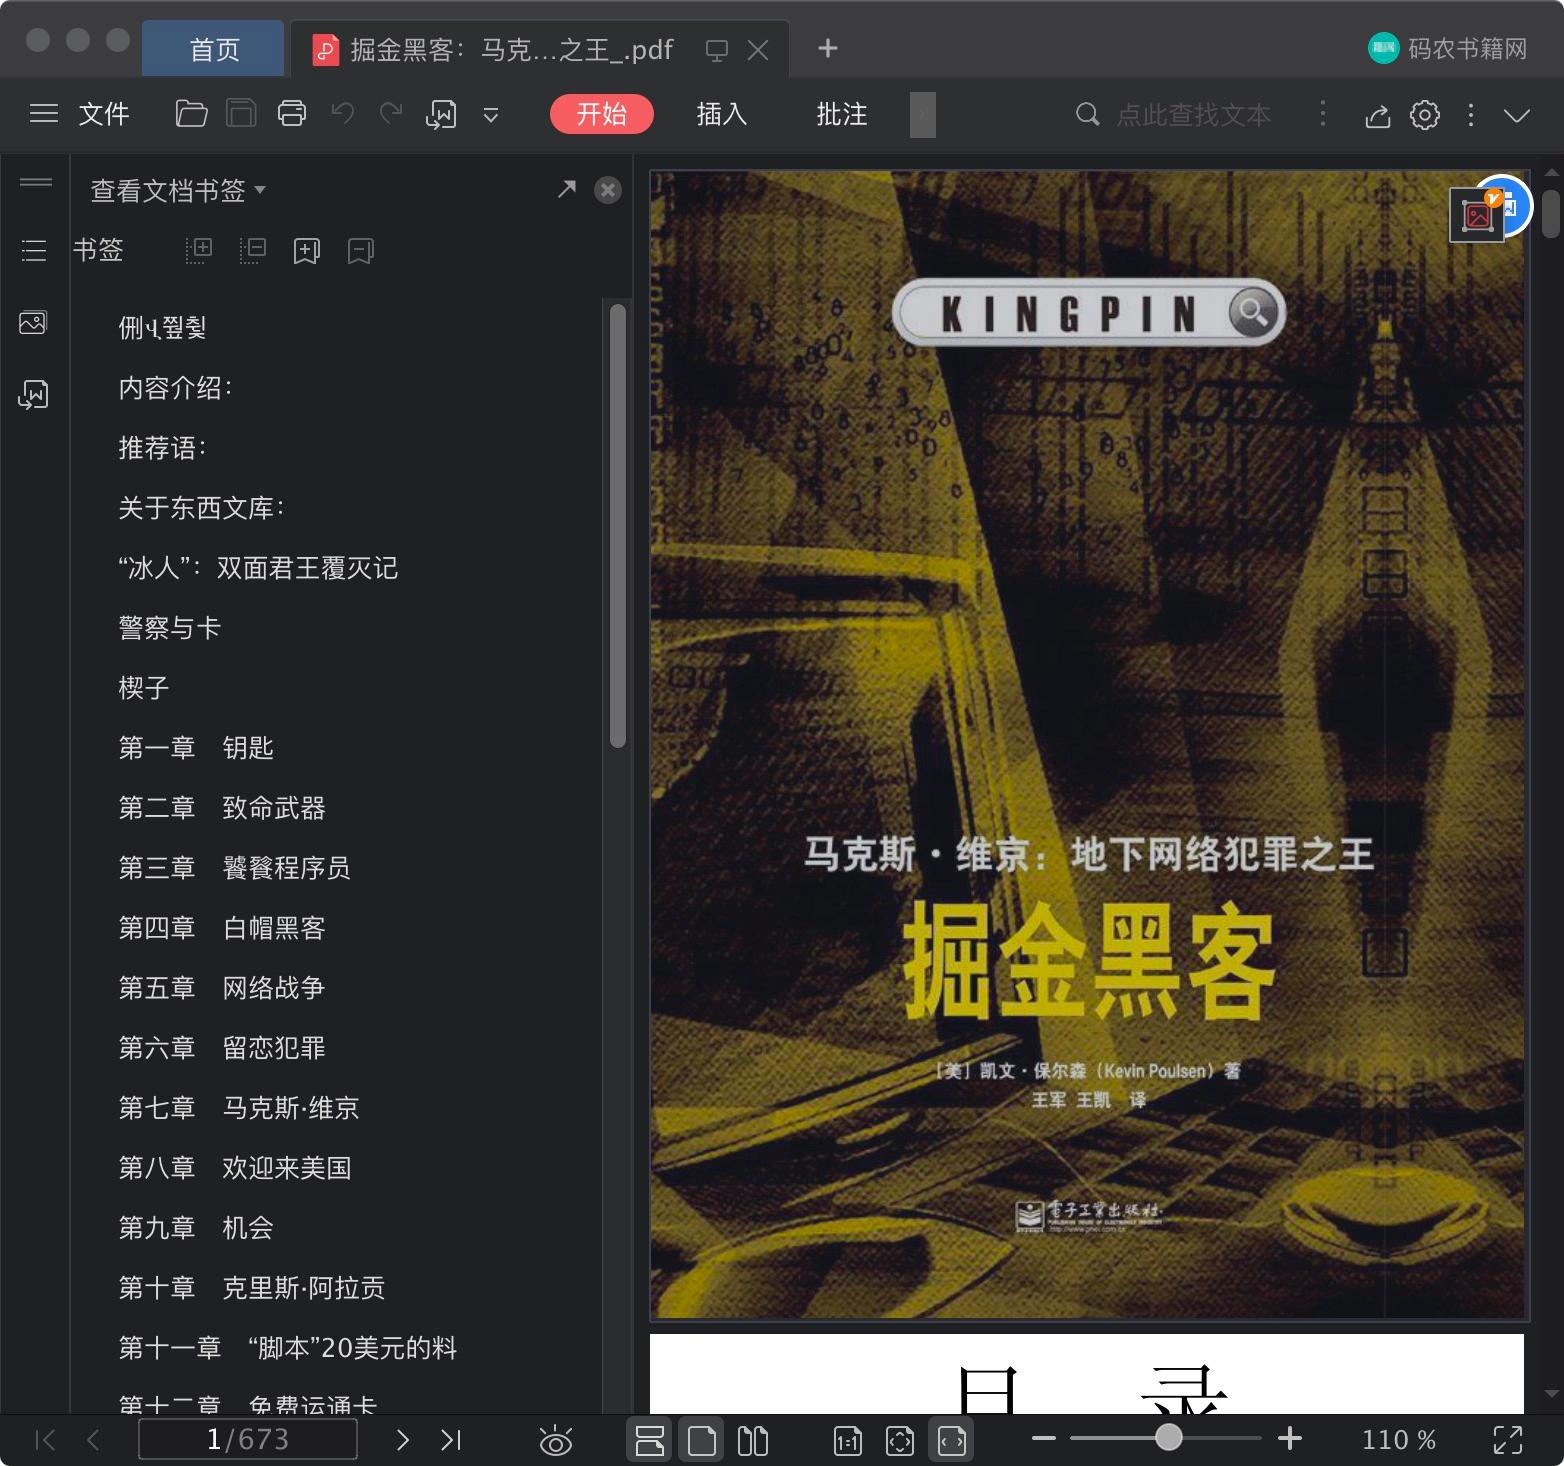Go to next page arrow
Viewport: 1564px width, 1466px height.
point(402,1440)
